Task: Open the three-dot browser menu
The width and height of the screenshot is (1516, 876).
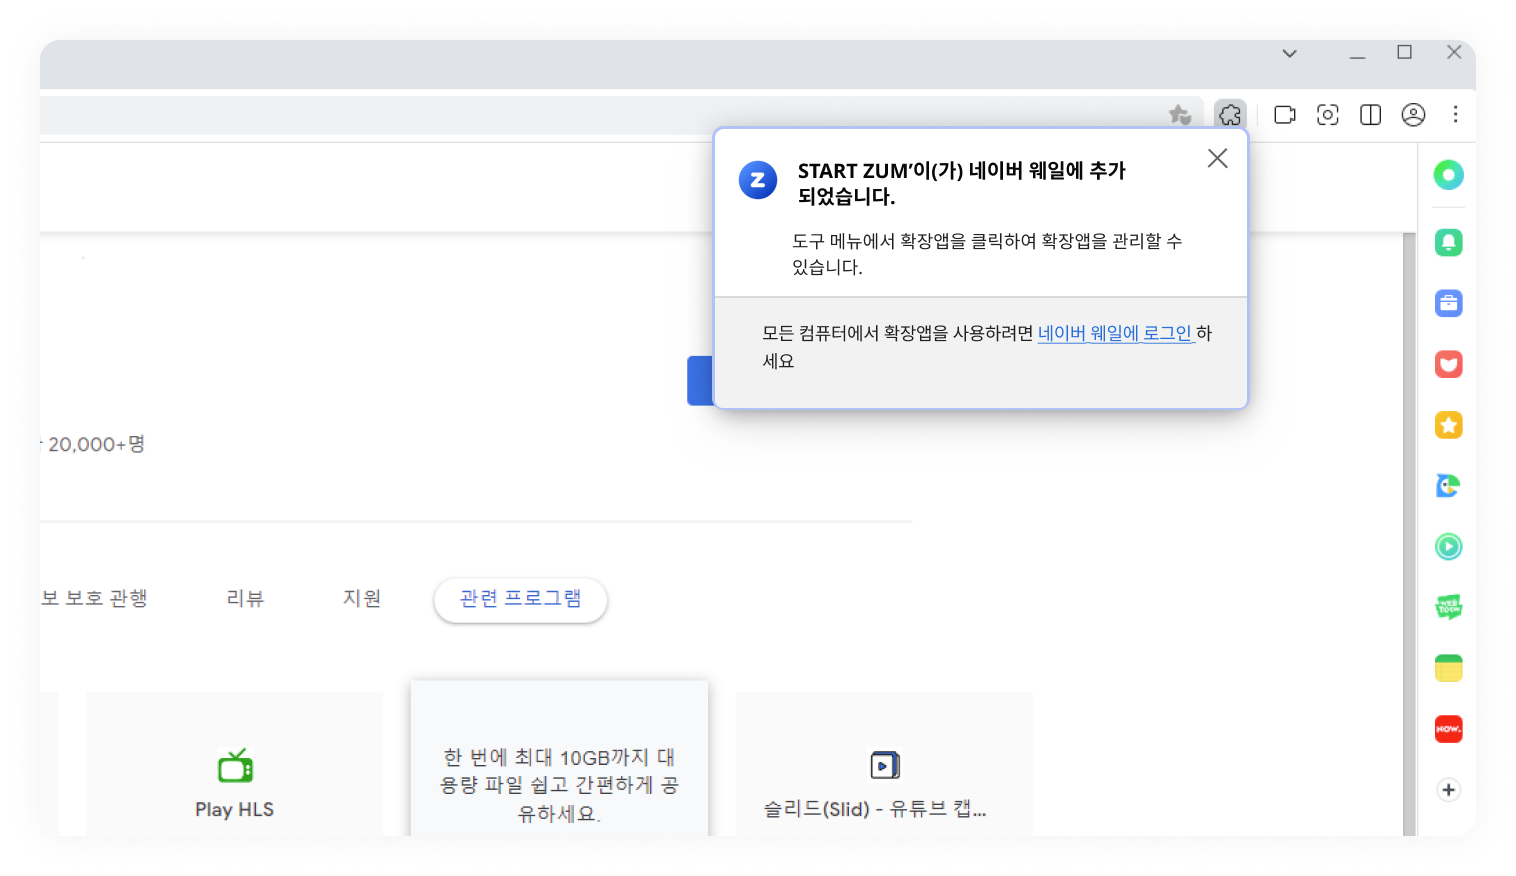Action: pos(1455,114)
